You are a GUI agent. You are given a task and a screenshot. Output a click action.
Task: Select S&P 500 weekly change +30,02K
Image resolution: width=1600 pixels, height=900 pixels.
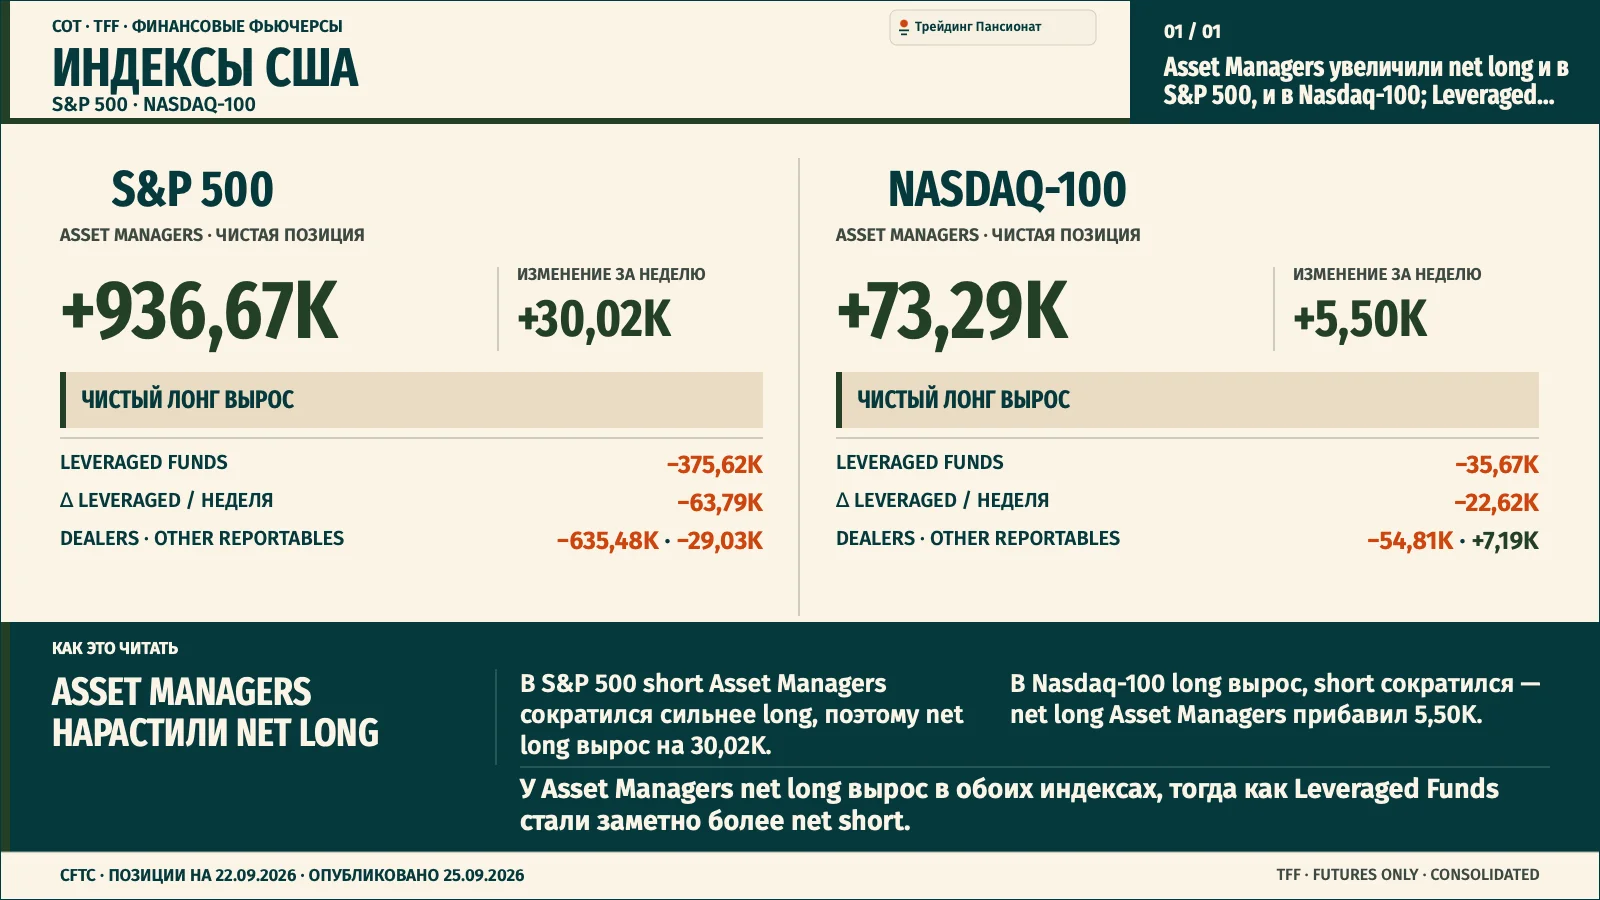594,320
